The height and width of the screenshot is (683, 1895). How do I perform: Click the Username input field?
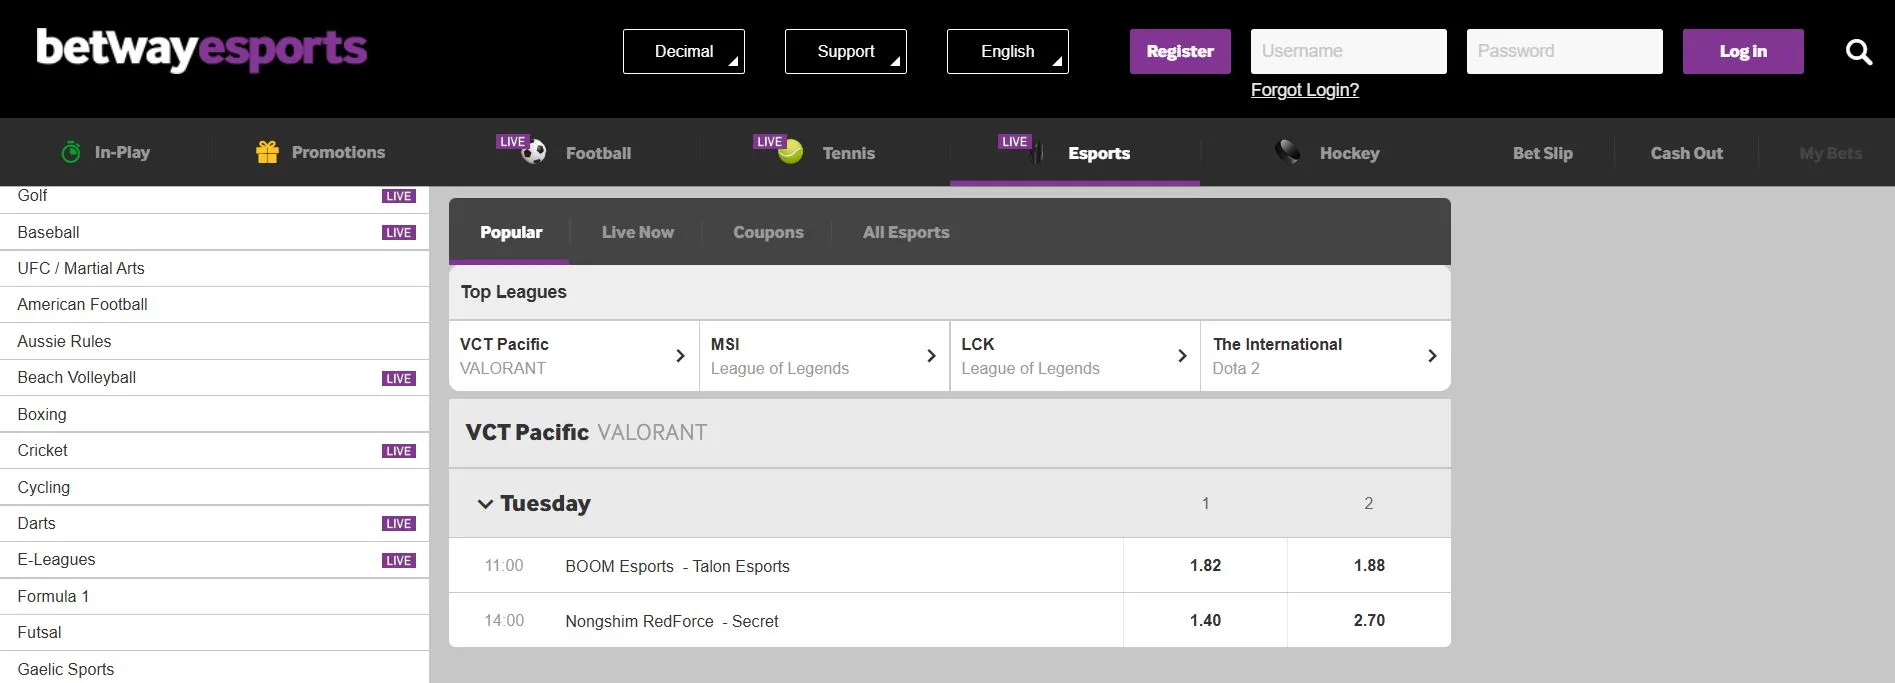pos(1348,51)
